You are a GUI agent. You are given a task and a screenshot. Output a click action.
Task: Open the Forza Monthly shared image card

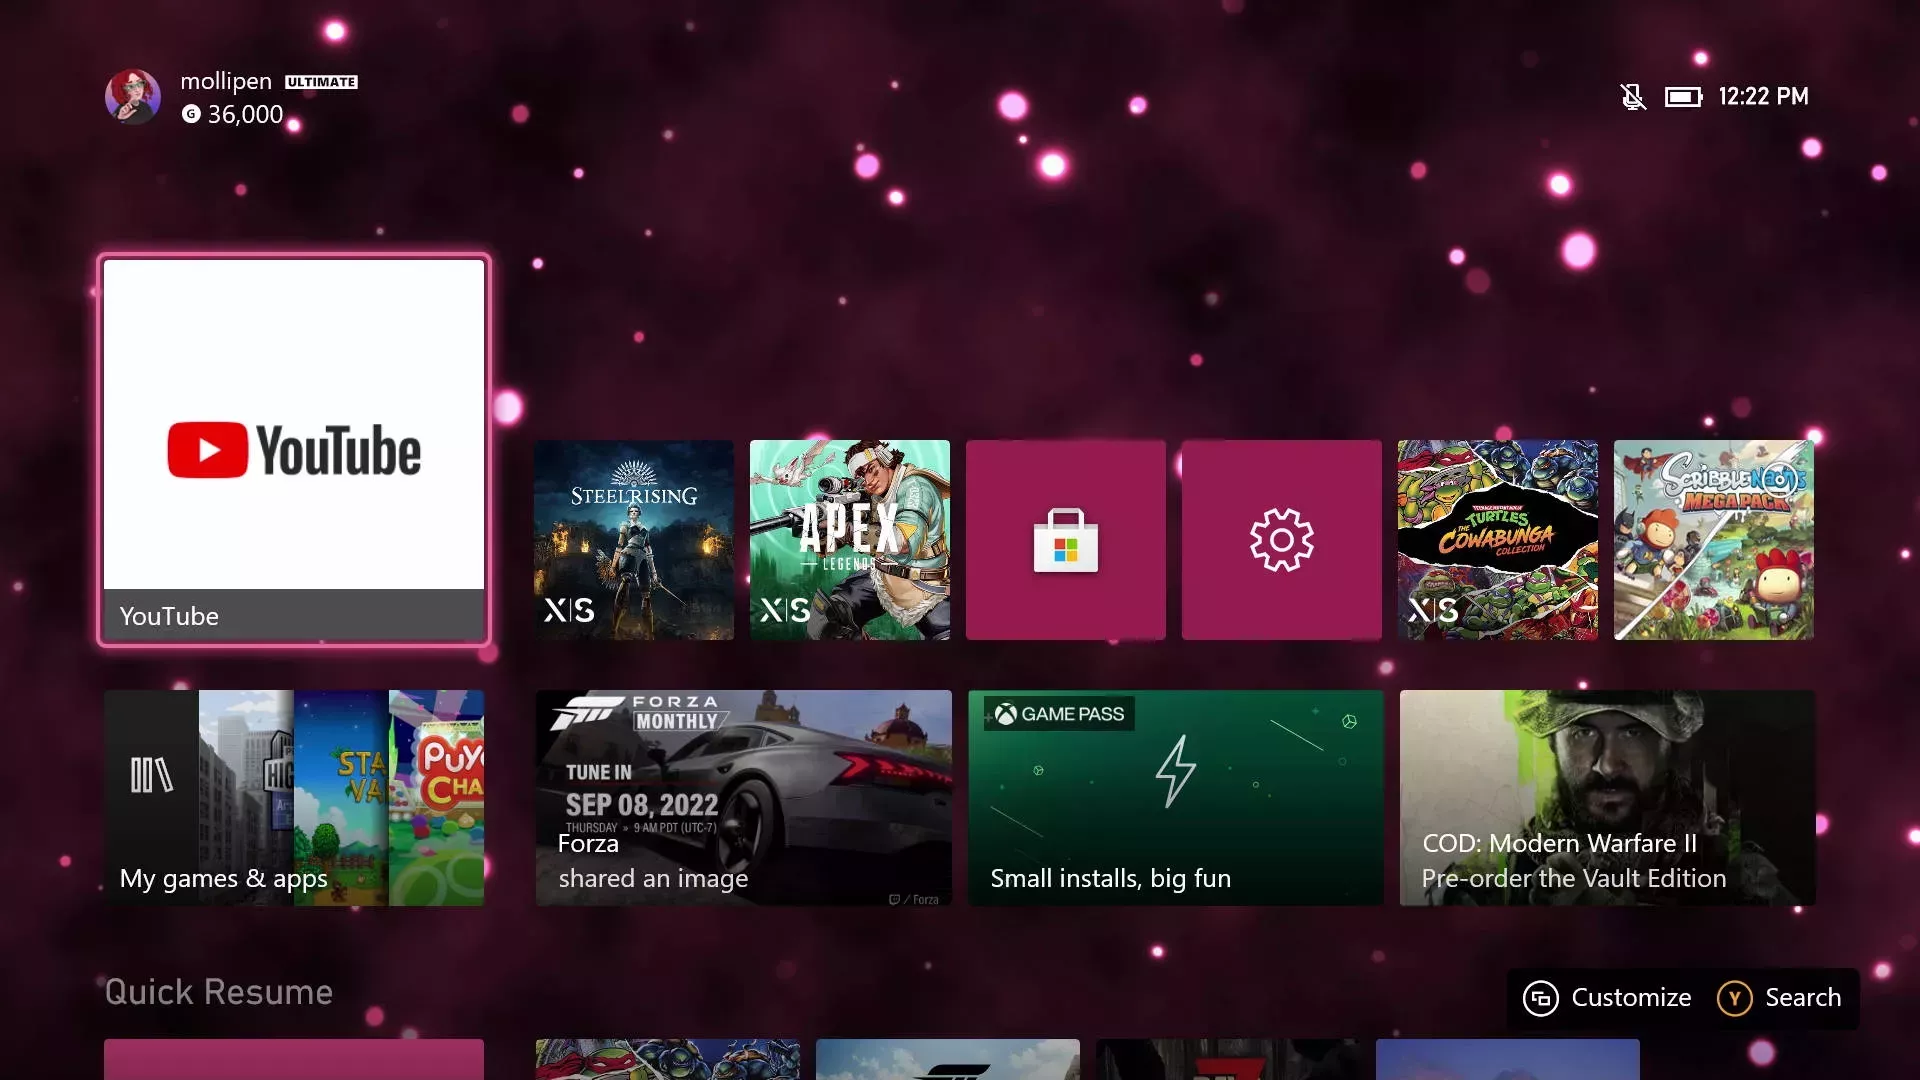point(743,798)
